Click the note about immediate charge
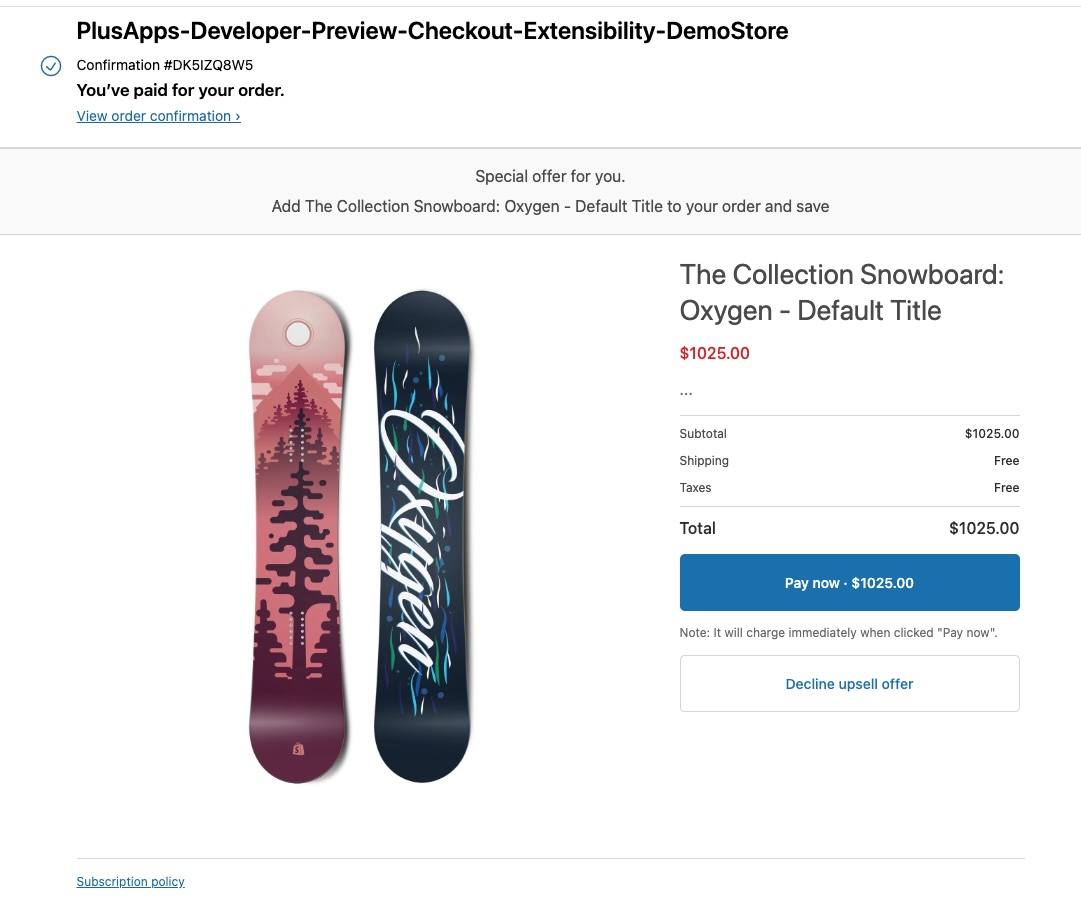The image size is (1081, 909). (838, 633)
